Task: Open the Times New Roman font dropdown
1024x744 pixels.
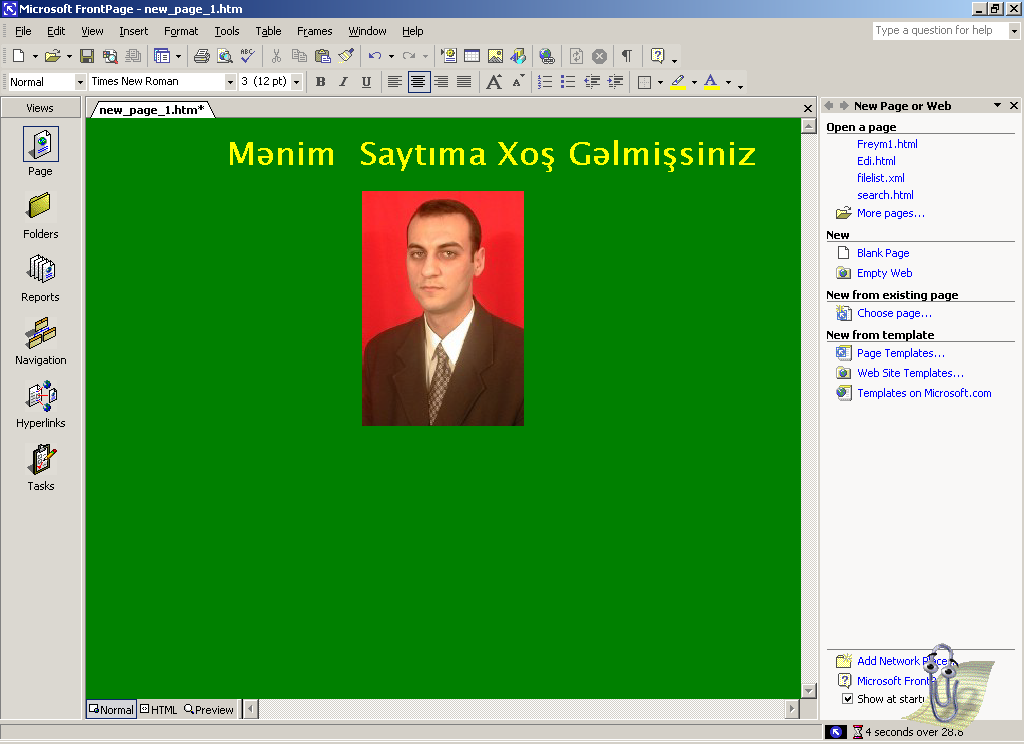Action: point(230,82)
